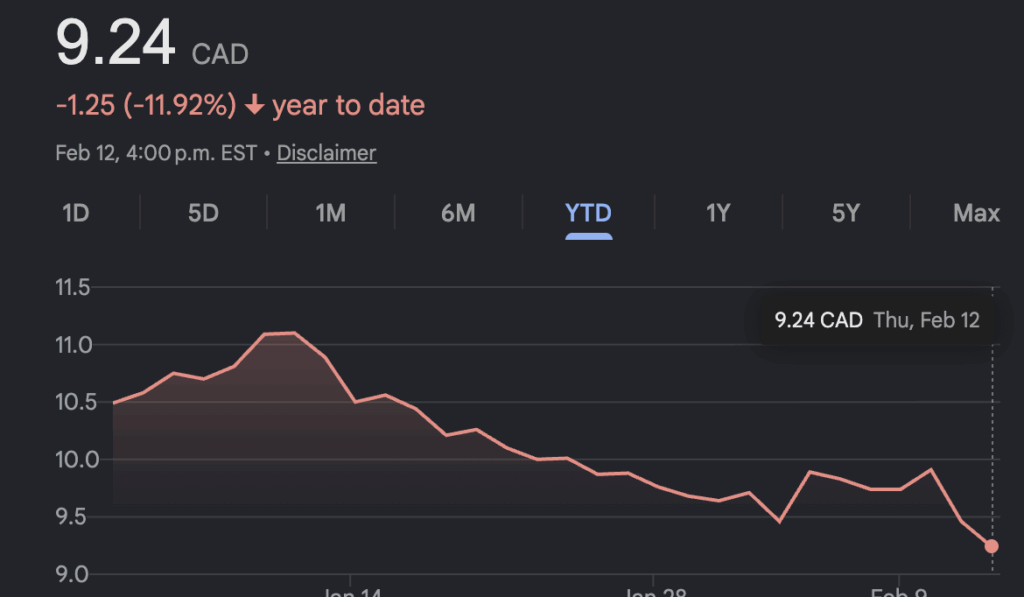This screenshot has height=597, width=1024.
Task: Switch to the 1D time range tab
Action: [x=76, y=213]
